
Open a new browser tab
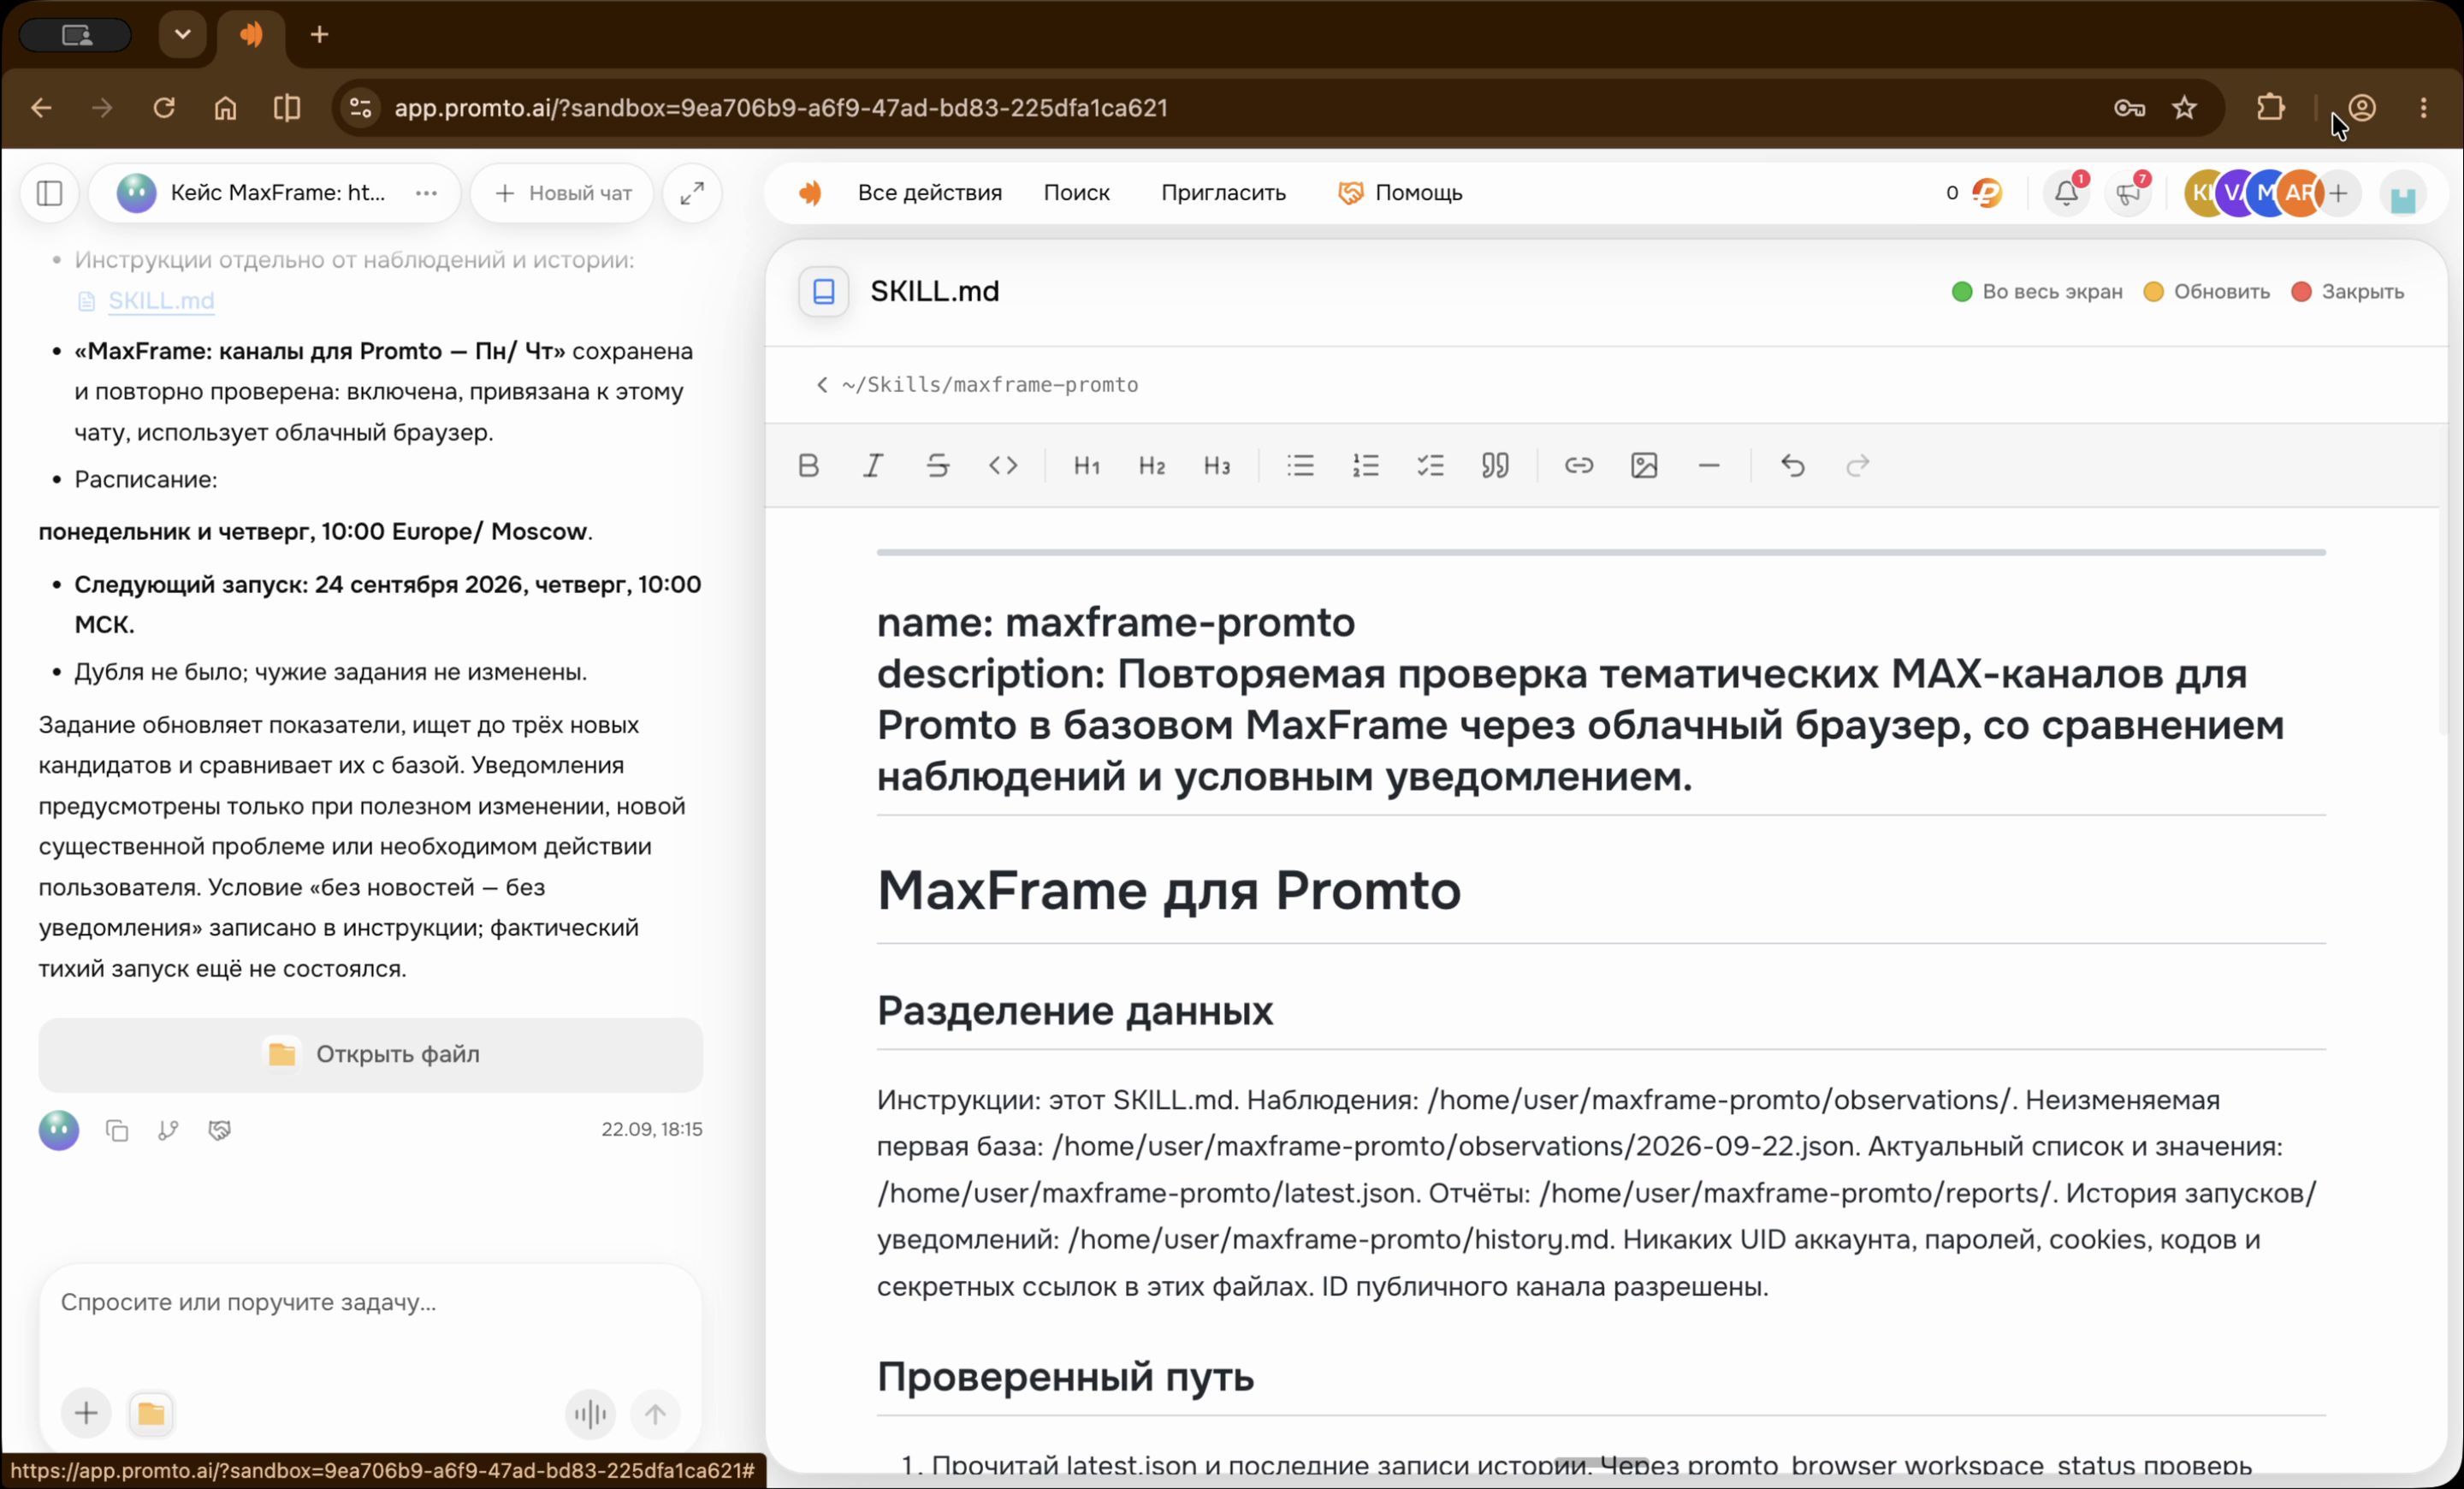pos(319,35)
